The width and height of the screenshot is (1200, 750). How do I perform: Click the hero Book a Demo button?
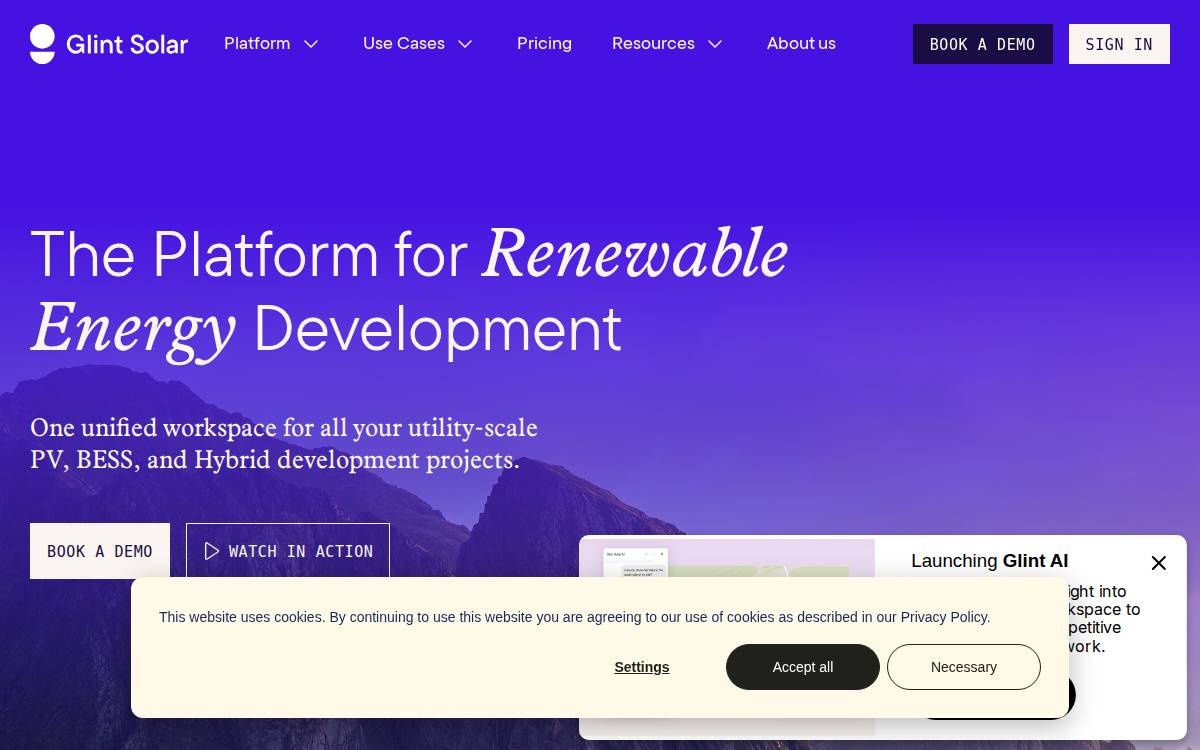100,551
